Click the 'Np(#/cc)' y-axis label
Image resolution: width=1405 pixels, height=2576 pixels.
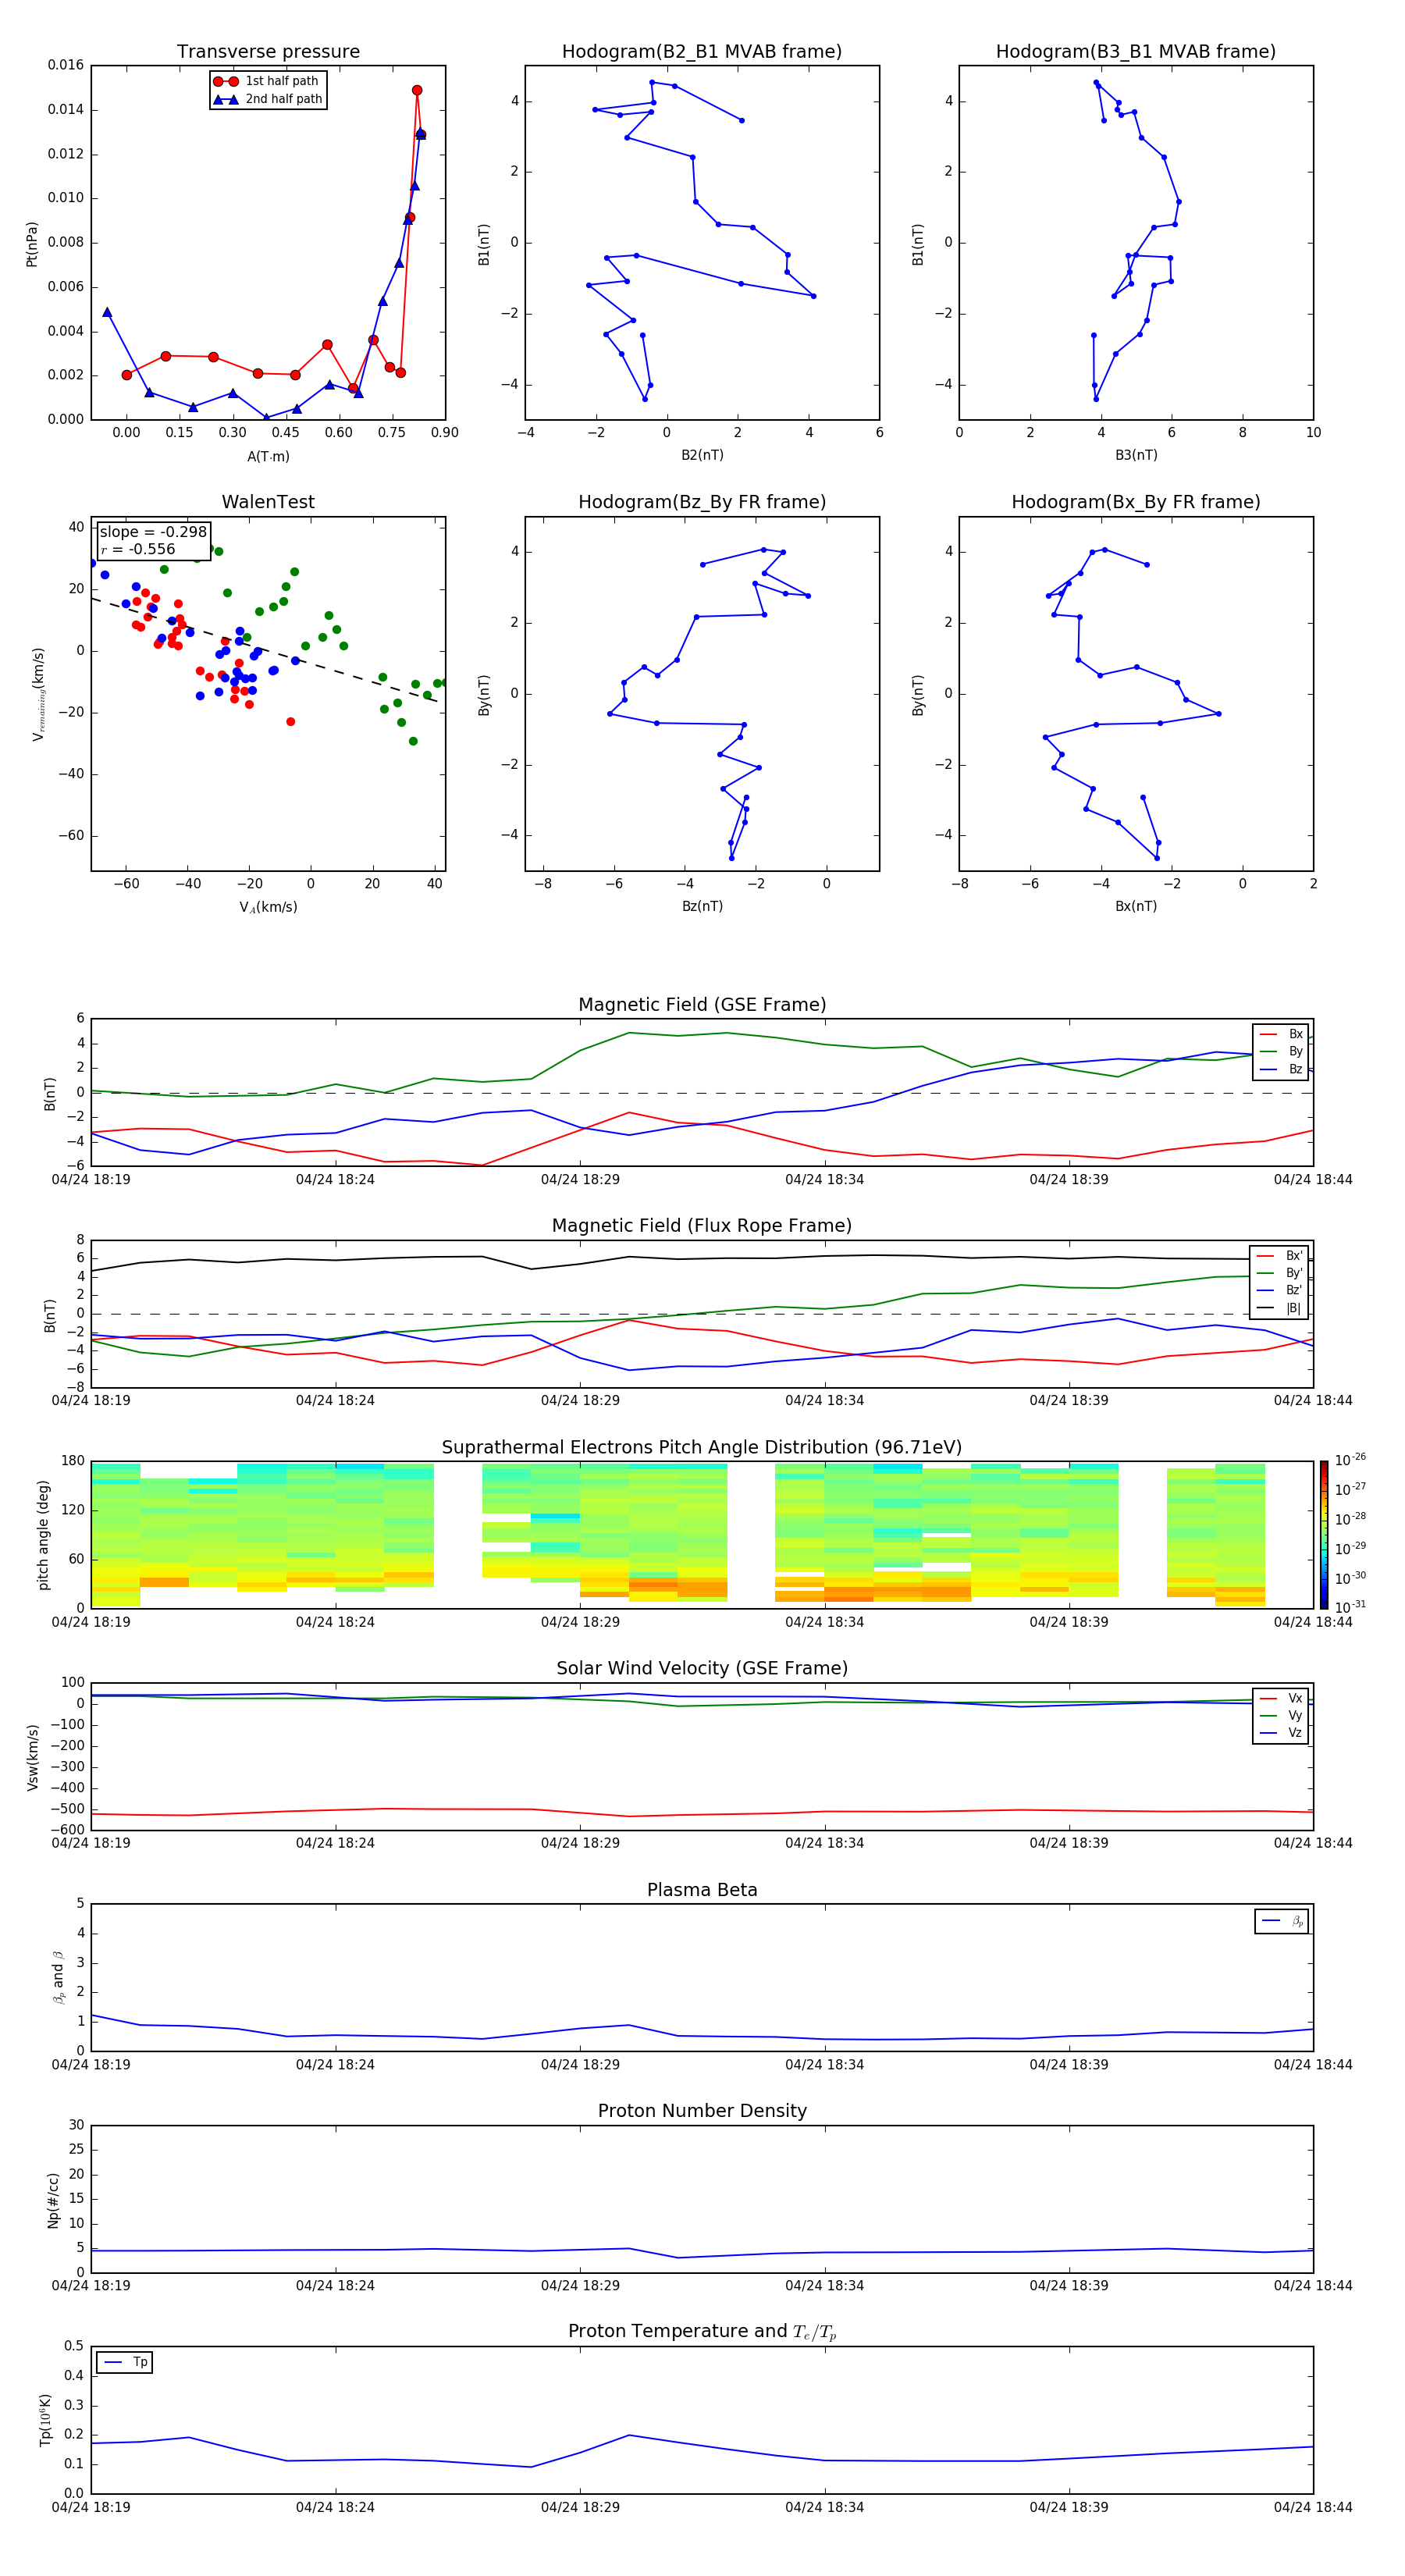point(53,2200)
